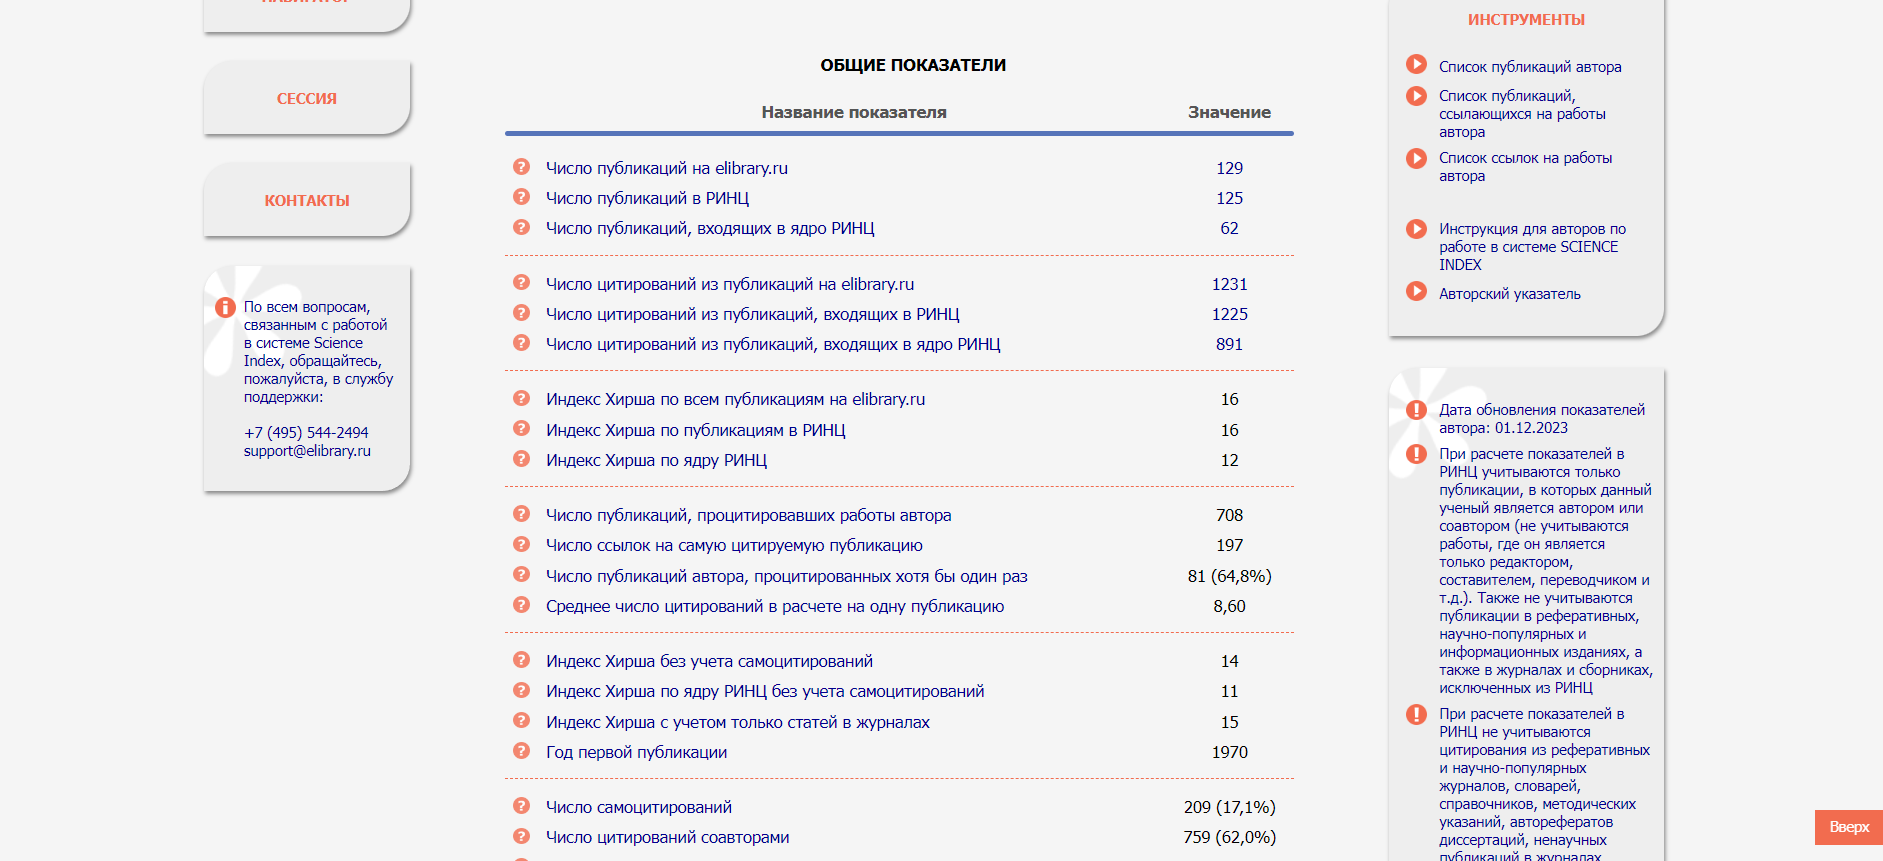This screenshot has width=1883, height=861.
Task: Click the value 1231 citations
Action: point(1229,284)
